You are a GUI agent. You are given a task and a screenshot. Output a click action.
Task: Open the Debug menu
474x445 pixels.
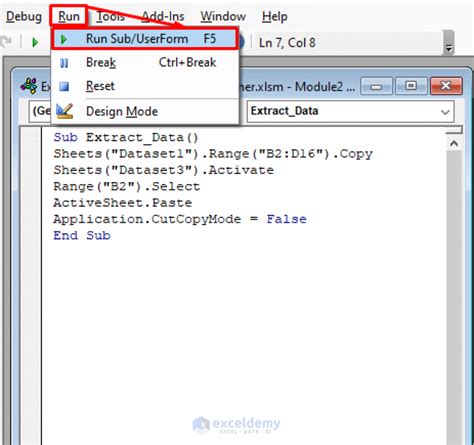[24, 17]
